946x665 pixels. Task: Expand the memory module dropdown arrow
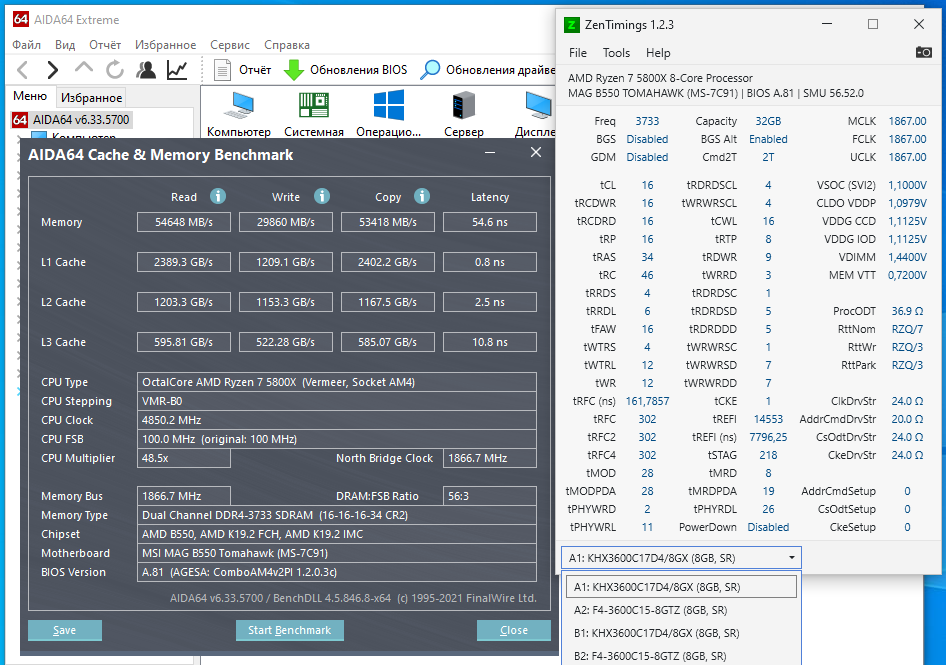coord(792,558)
